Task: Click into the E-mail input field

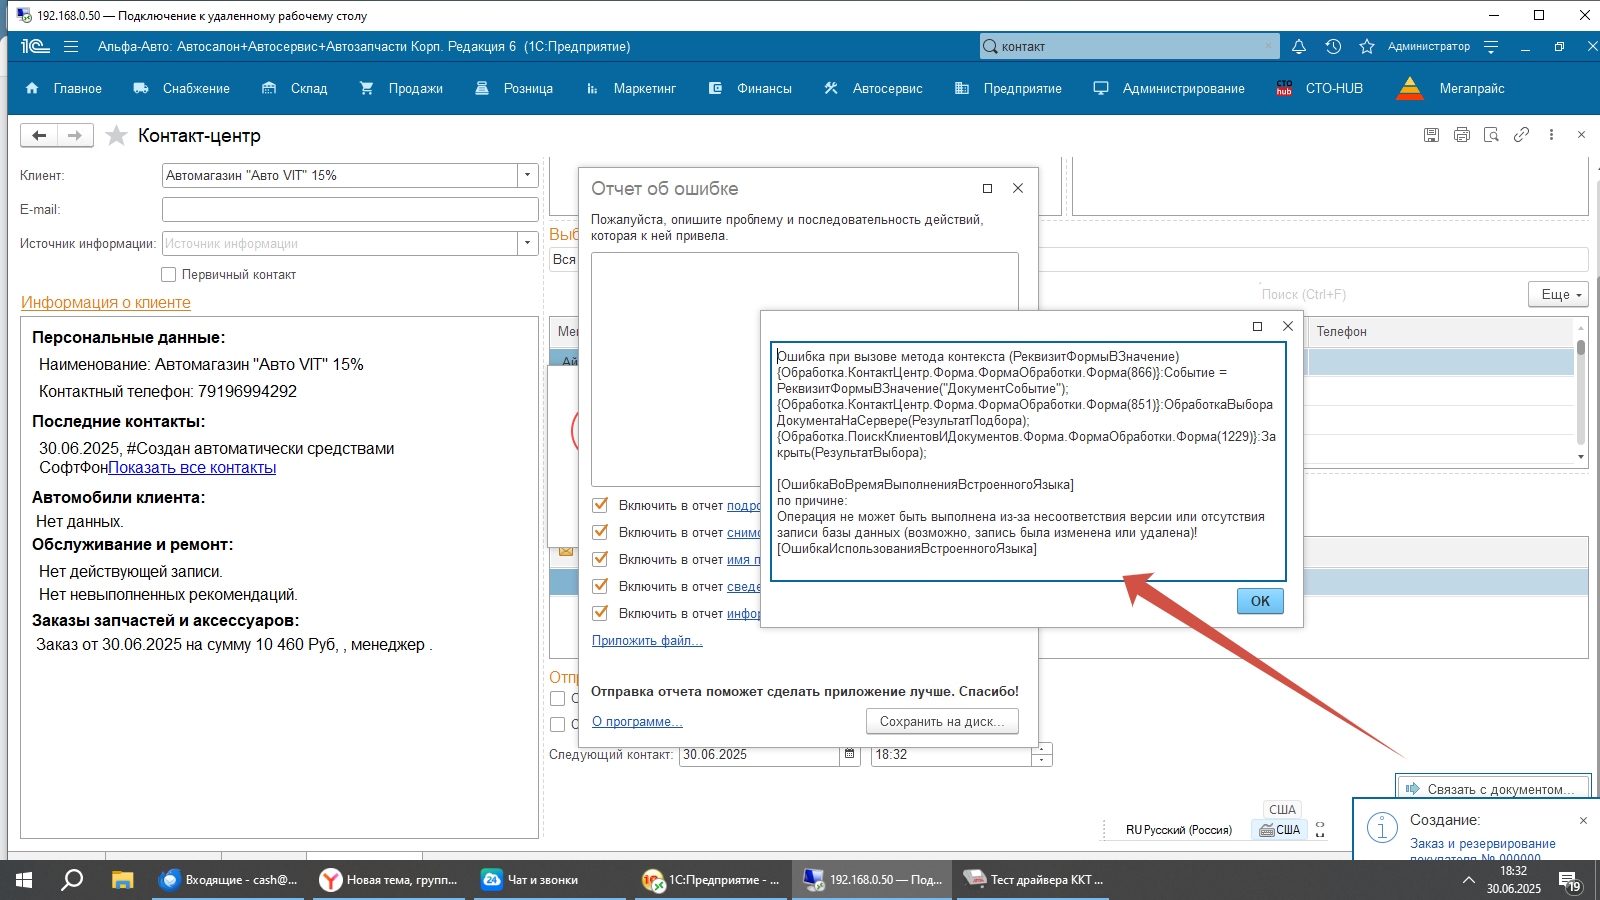Action: coord(350,209)
